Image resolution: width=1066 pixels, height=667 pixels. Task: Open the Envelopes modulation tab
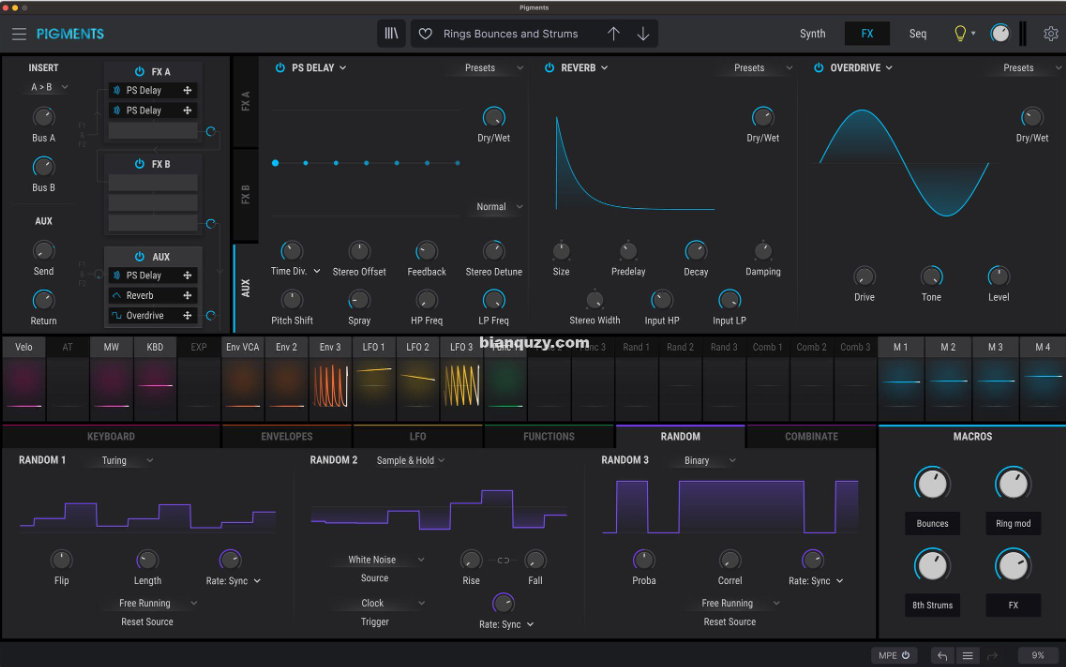tap(287, 437)
